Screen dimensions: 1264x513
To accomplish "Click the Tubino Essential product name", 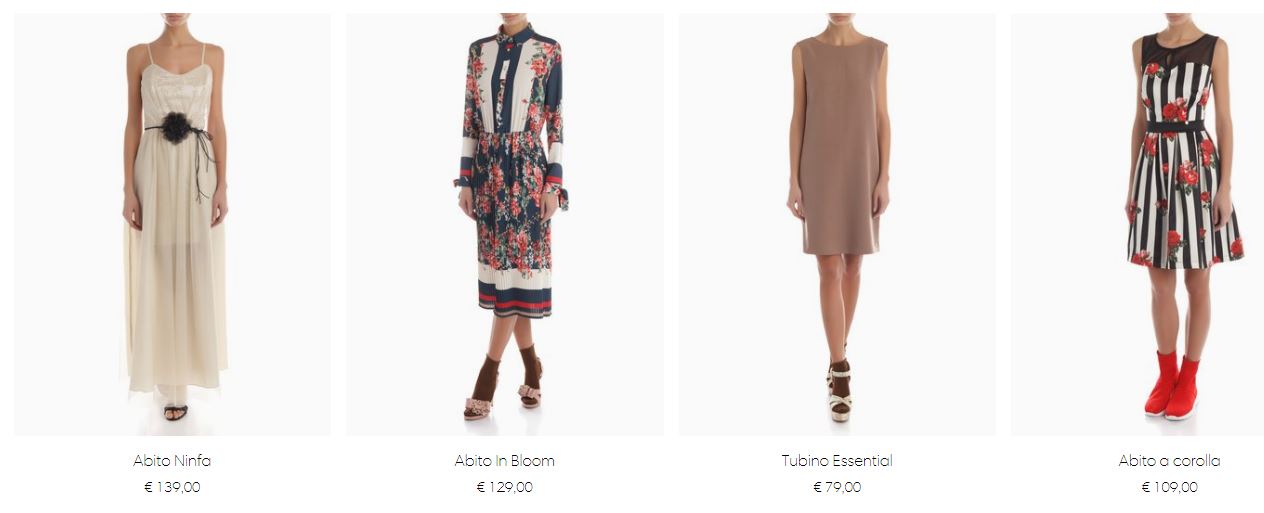I will pyautogui.click(x=837, y=461).
